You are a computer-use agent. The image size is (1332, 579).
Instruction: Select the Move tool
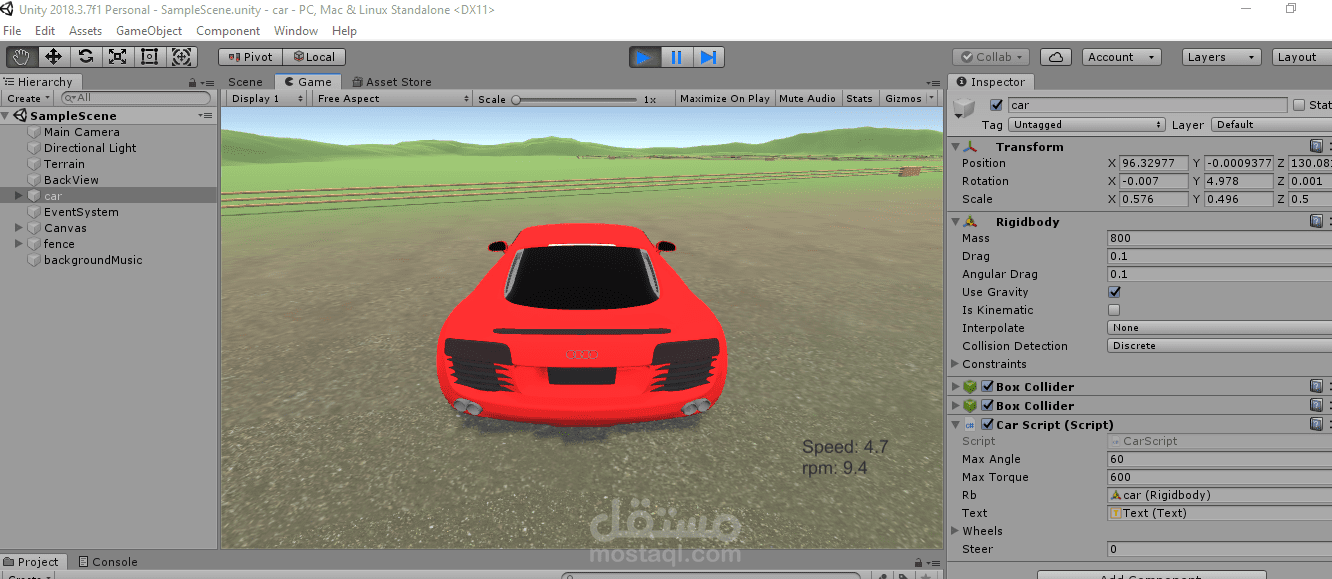pyautogui.click(x=53, y=57)
